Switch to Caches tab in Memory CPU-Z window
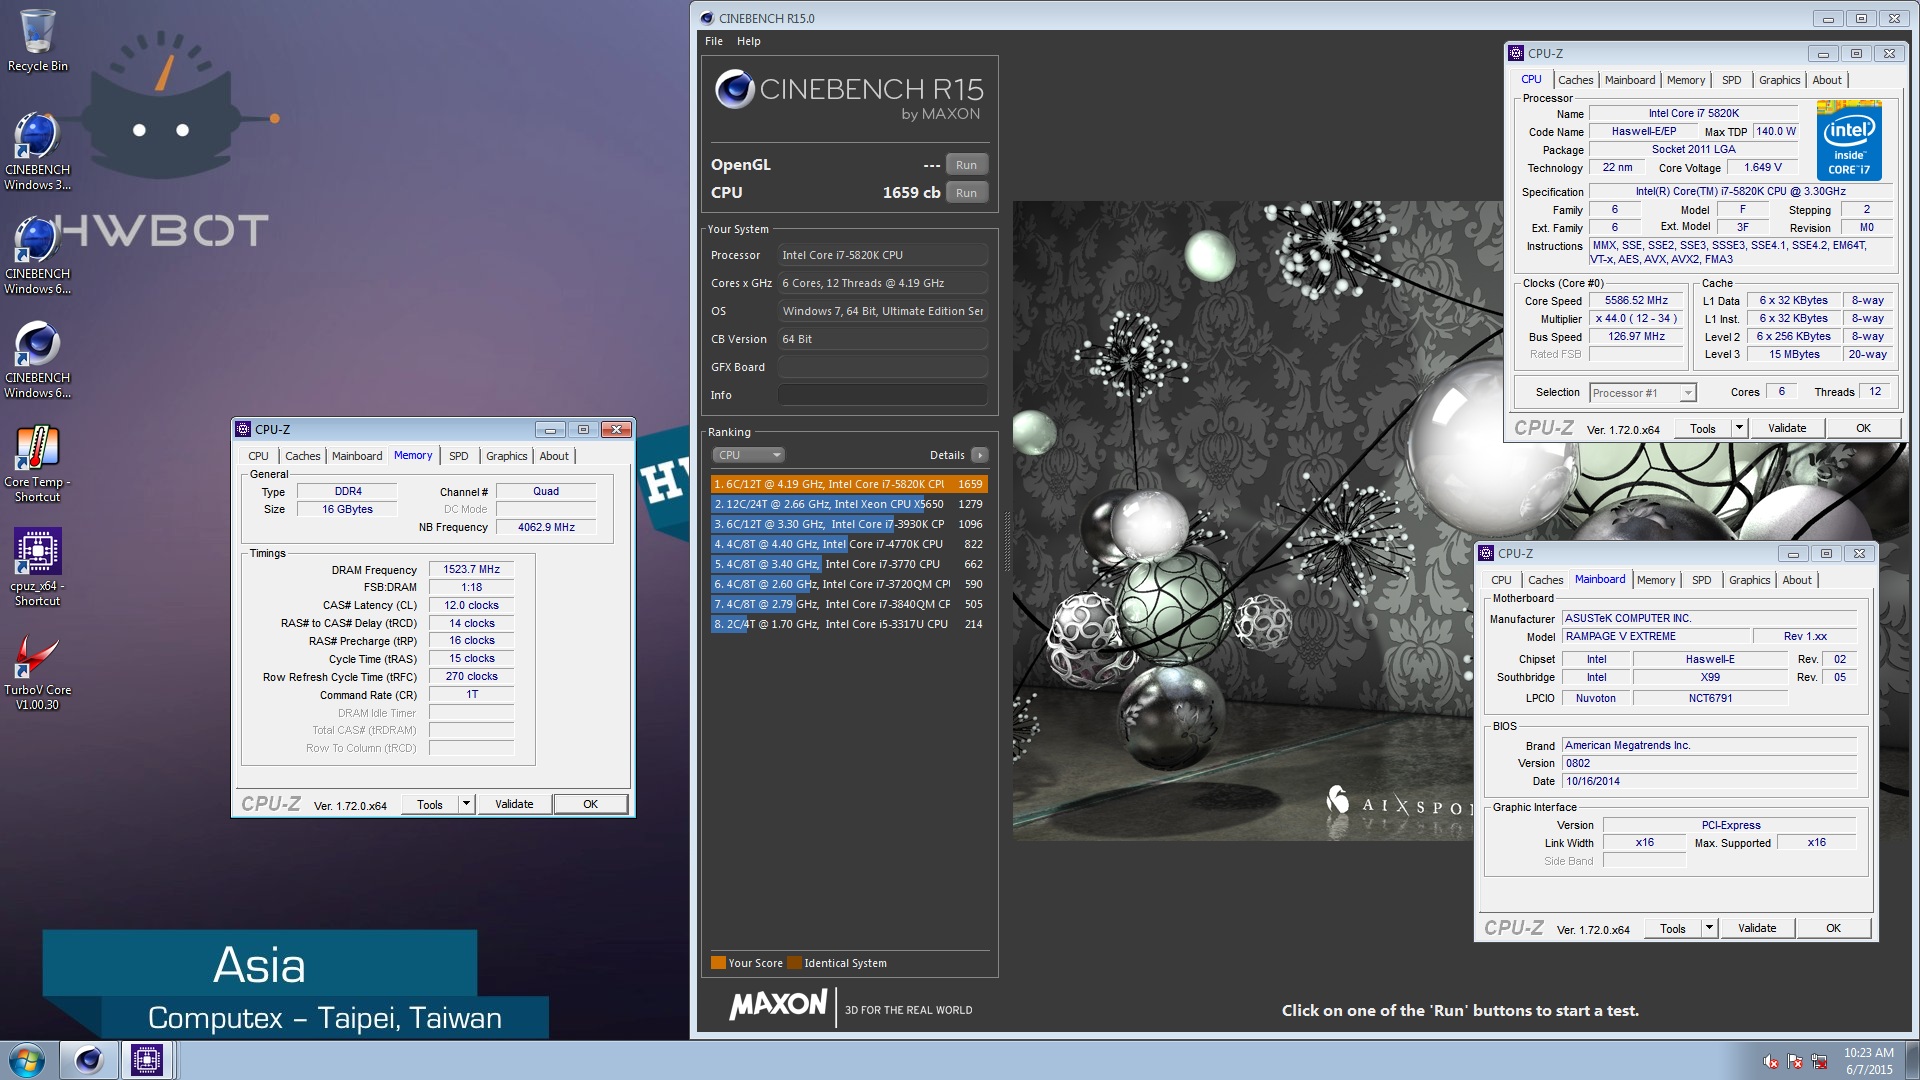The image size is (1920, 1080). [x=302, y=456]
